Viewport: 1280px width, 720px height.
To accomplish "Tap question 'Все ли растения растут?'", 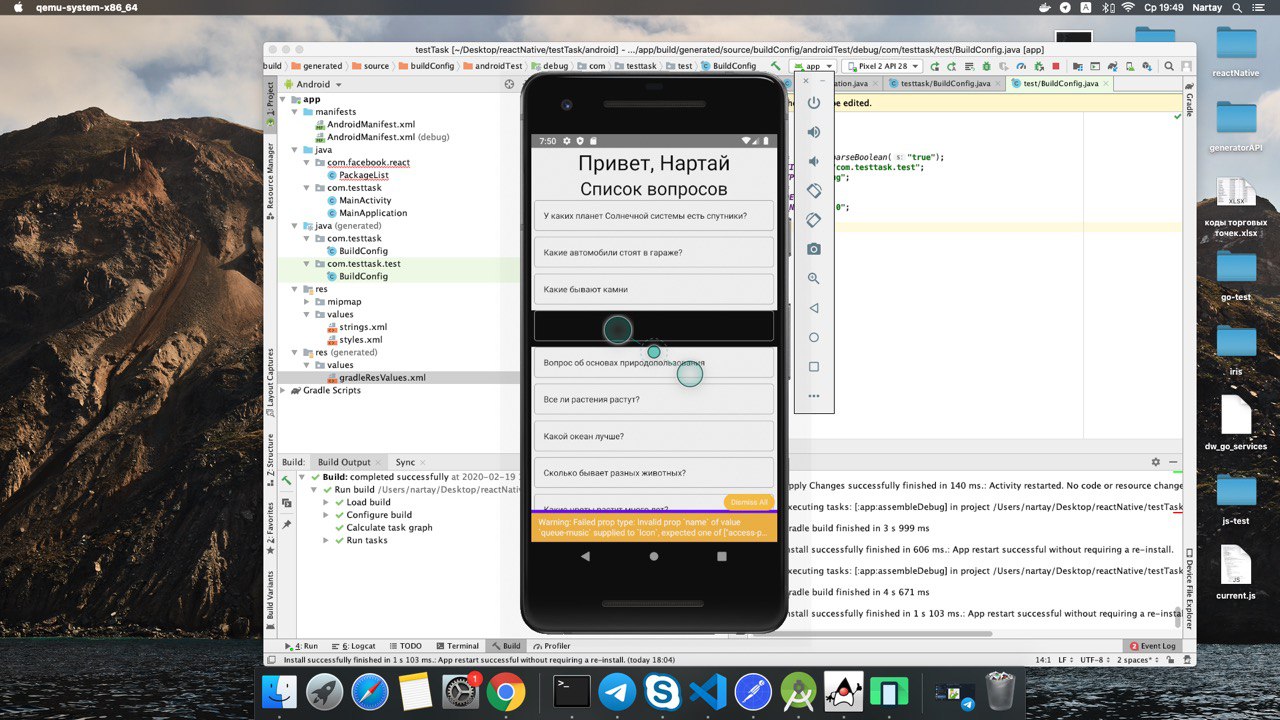I will (x=654, y=399).
